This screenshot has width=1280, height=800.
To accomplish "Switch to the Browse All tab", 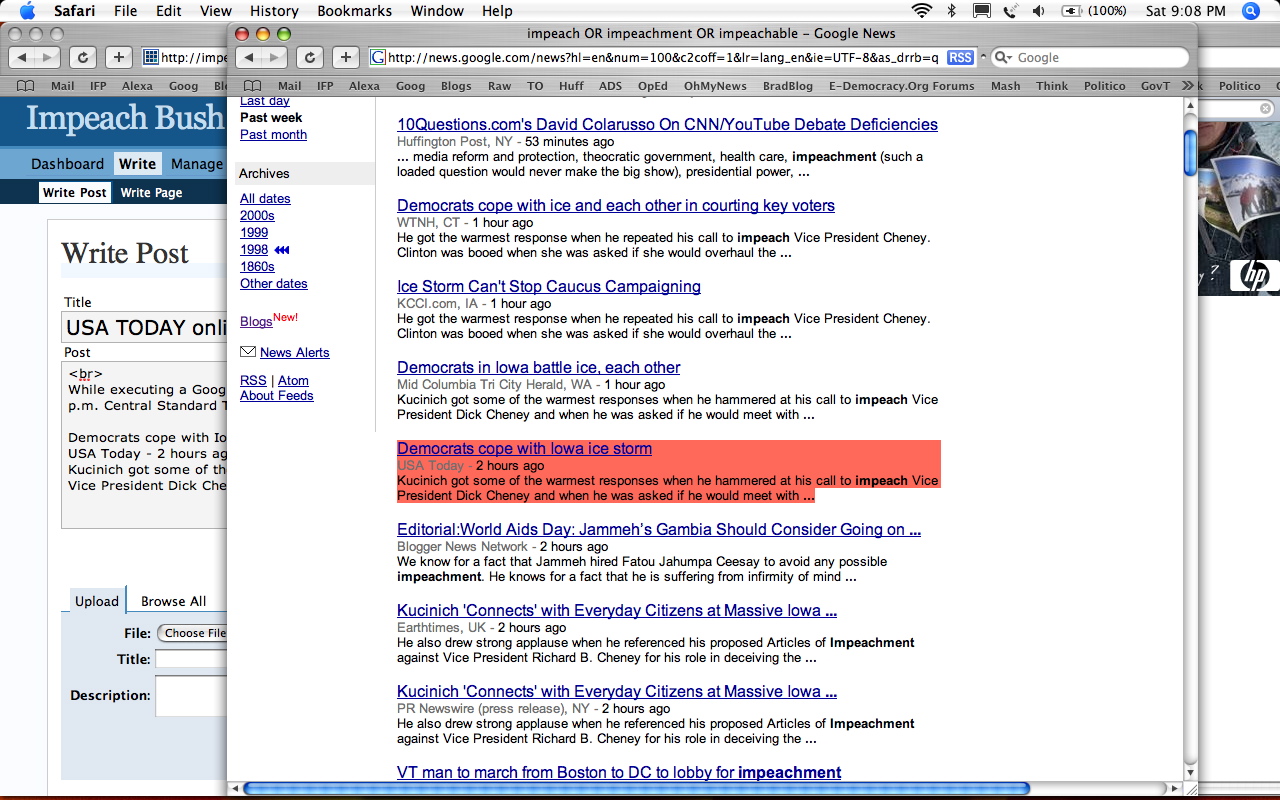I will (x=174, y=601).
